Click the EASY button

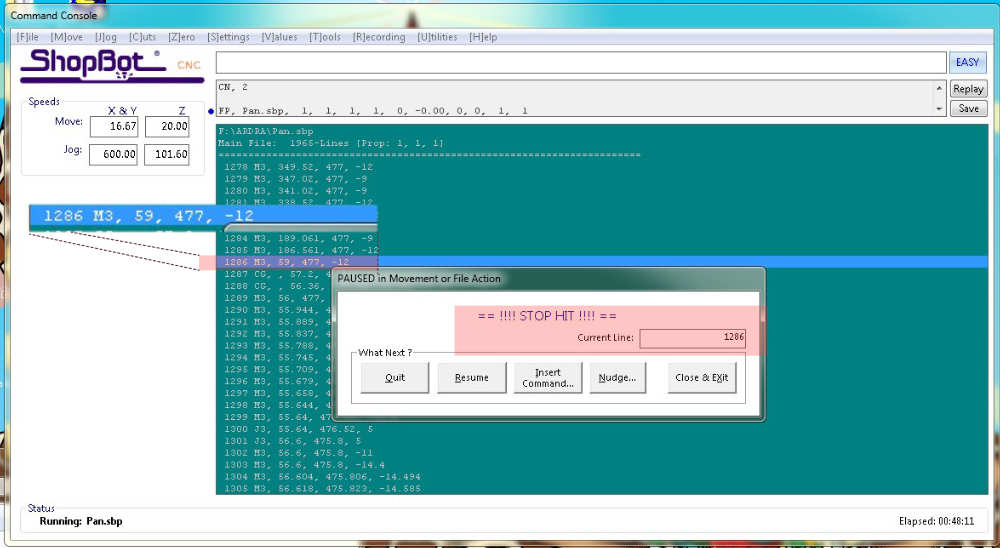click(x=967, y=63)
